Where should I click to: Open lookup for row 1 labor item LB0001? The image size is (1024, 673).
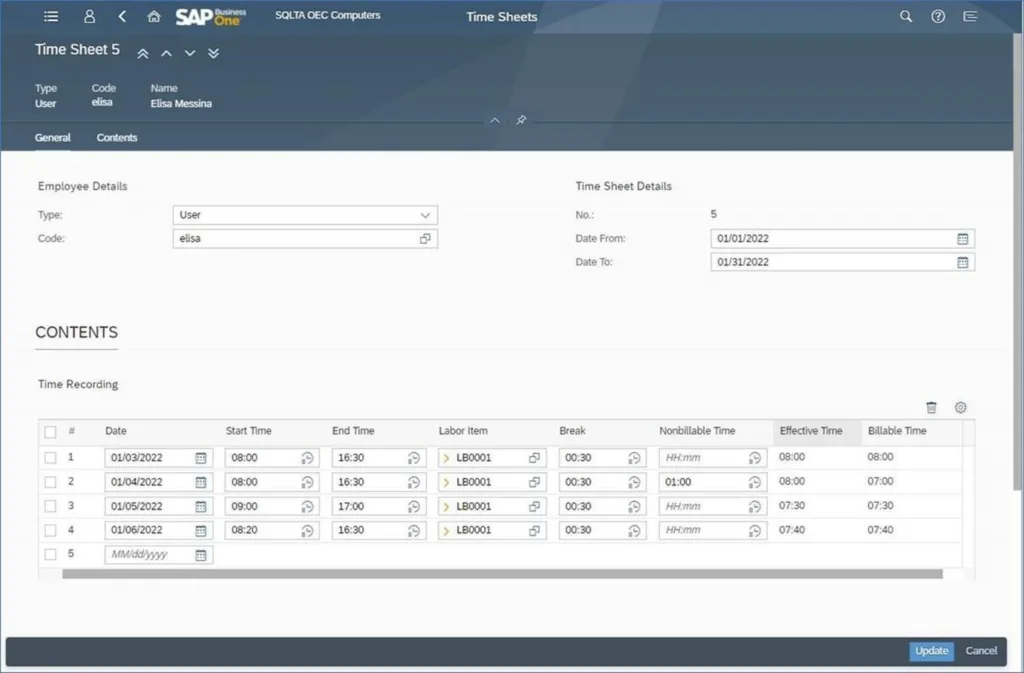tap(534, 458)
